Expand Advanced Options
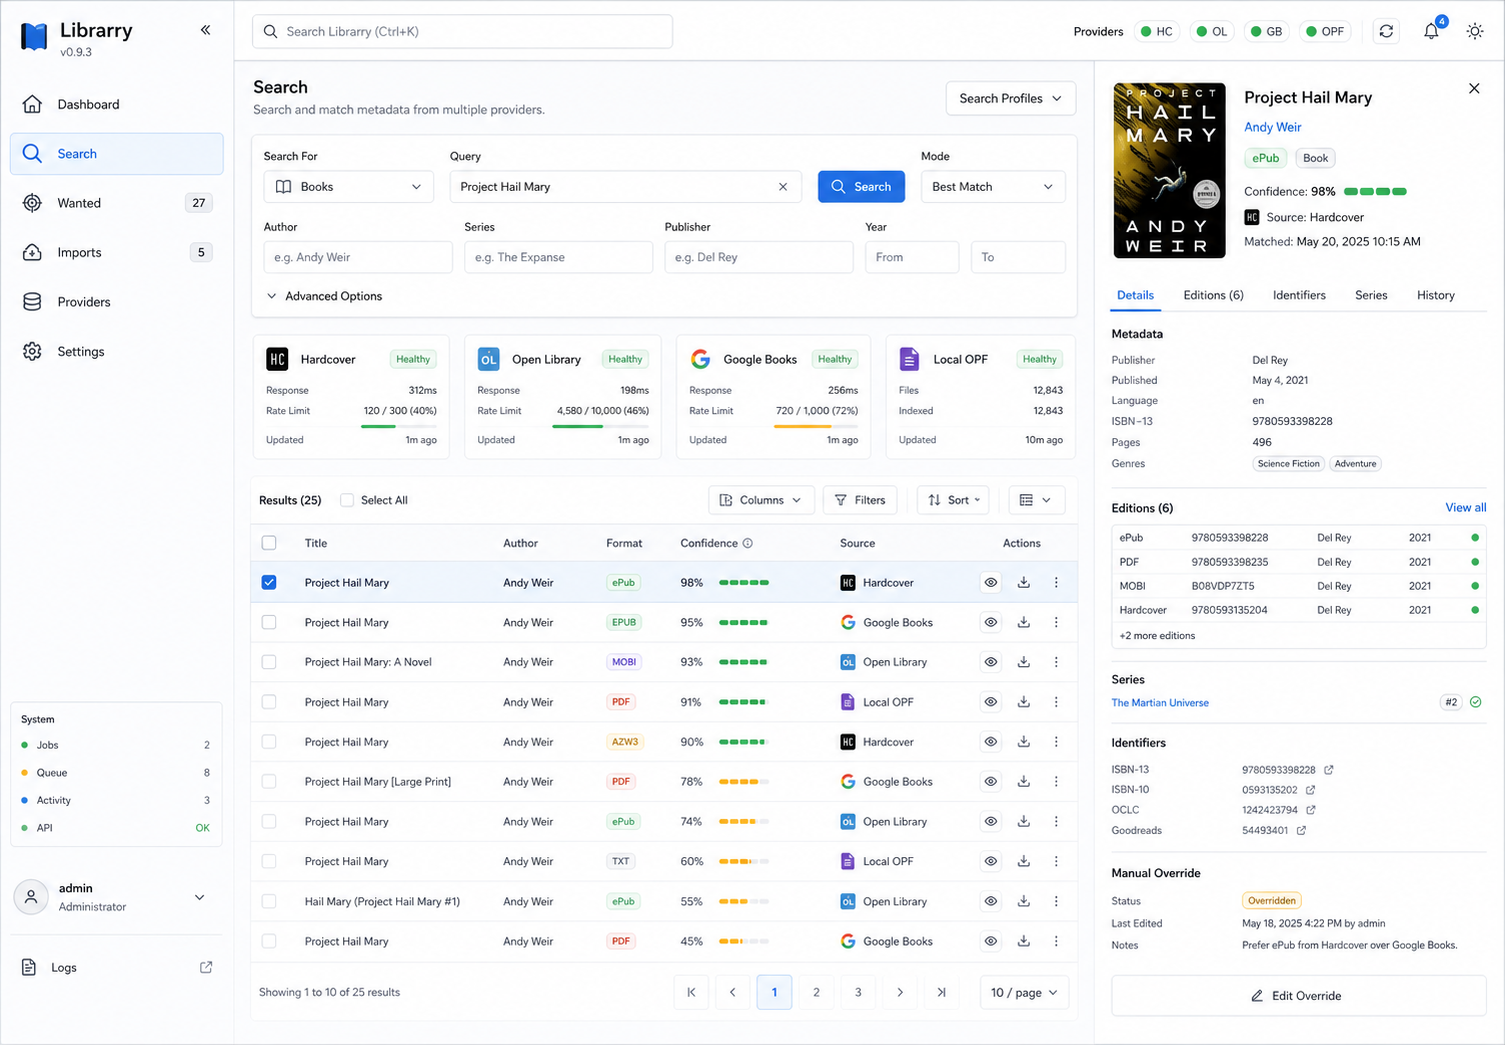Screen dimensions: 1505x1045 pyautogui.click(x=324, y=296)
